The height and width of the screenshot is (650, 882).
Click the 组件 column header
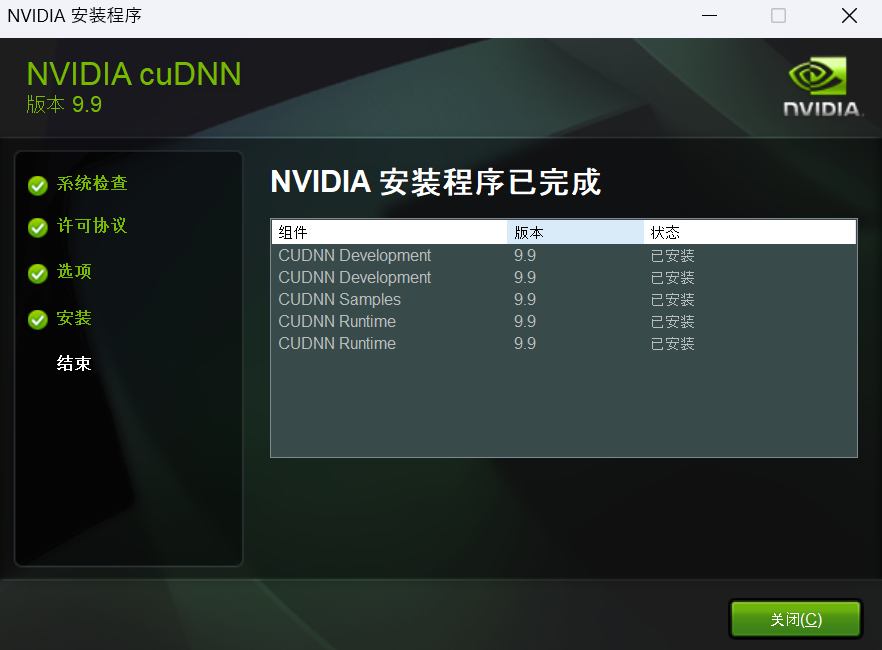coord(389,232)
